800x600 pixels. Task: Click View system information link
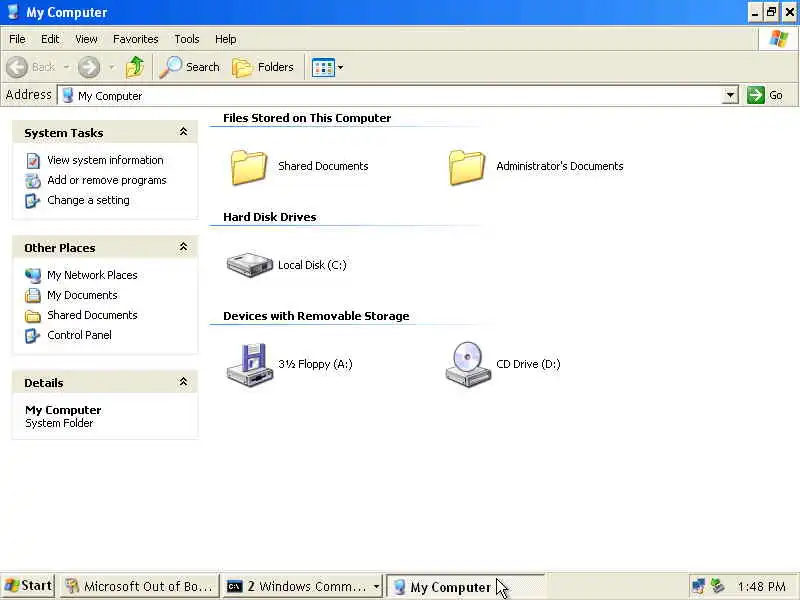click(x=105, y=160)
